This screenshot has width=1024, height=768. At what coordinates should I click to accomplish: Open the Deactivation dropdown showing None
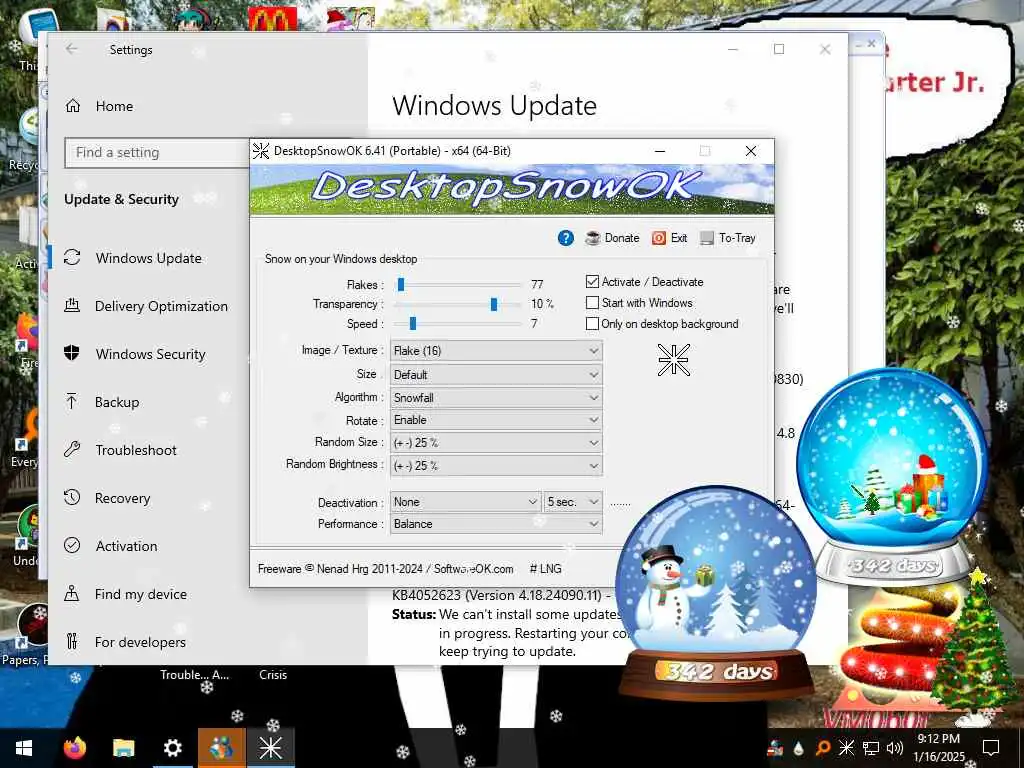pyautogui.click(x=465, y=502)
